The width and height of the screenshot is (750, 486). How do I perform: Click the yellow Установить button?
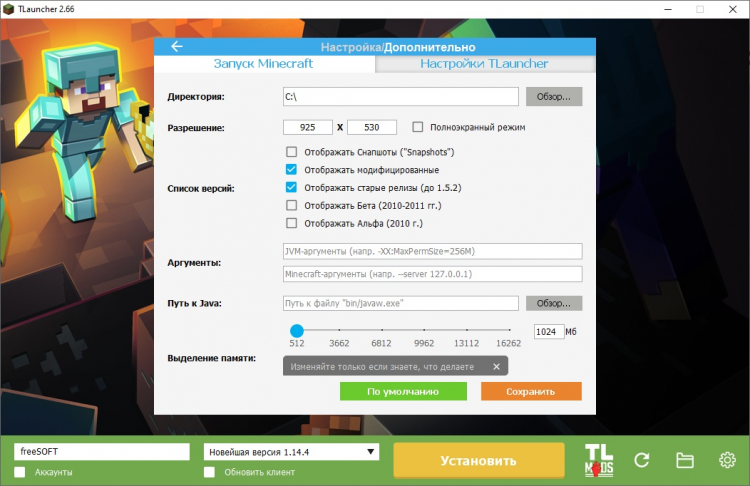[x=479, y=460]
